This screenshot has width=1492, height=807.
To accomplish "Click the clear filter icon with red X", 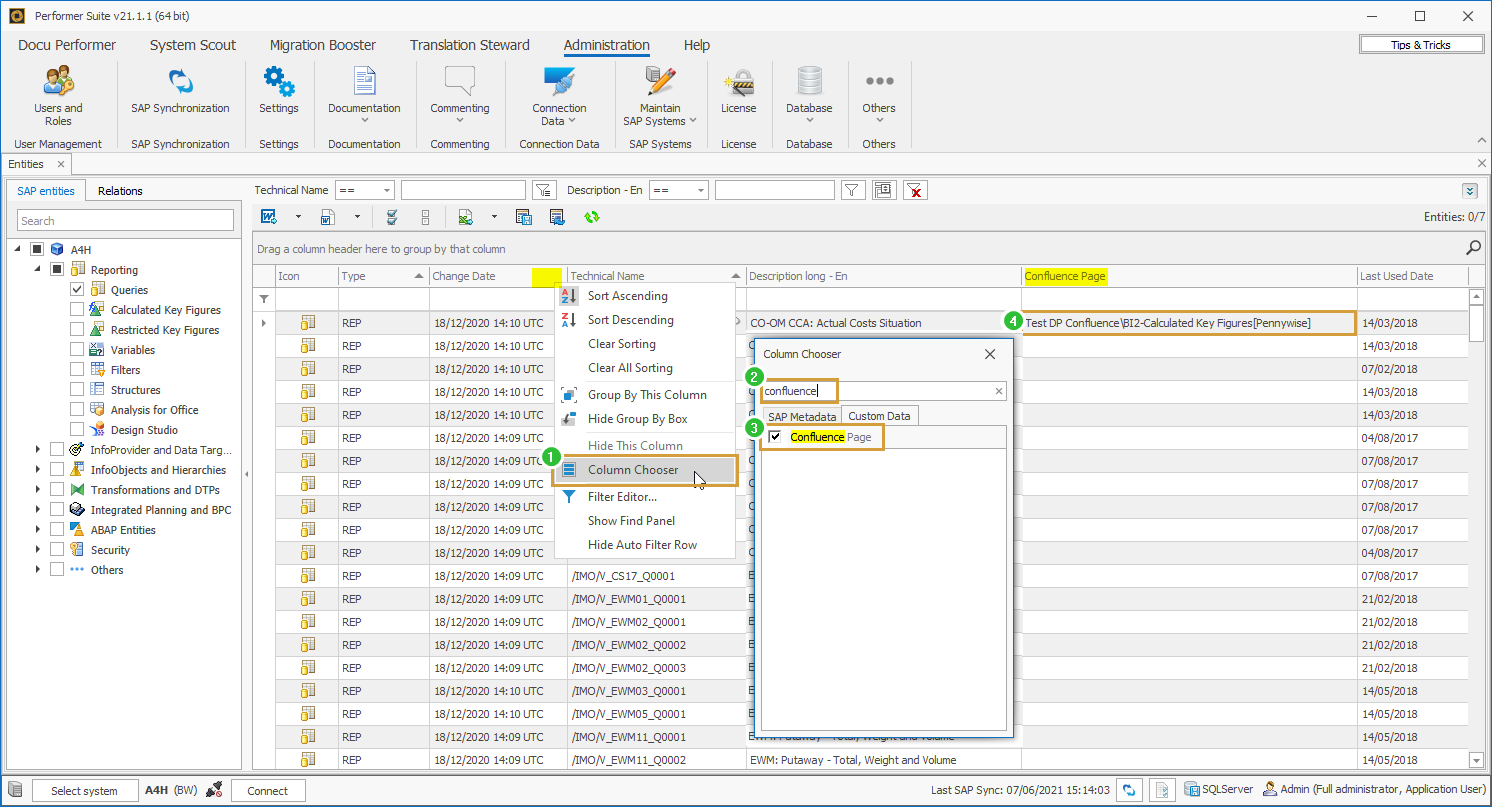I will 914,190.
